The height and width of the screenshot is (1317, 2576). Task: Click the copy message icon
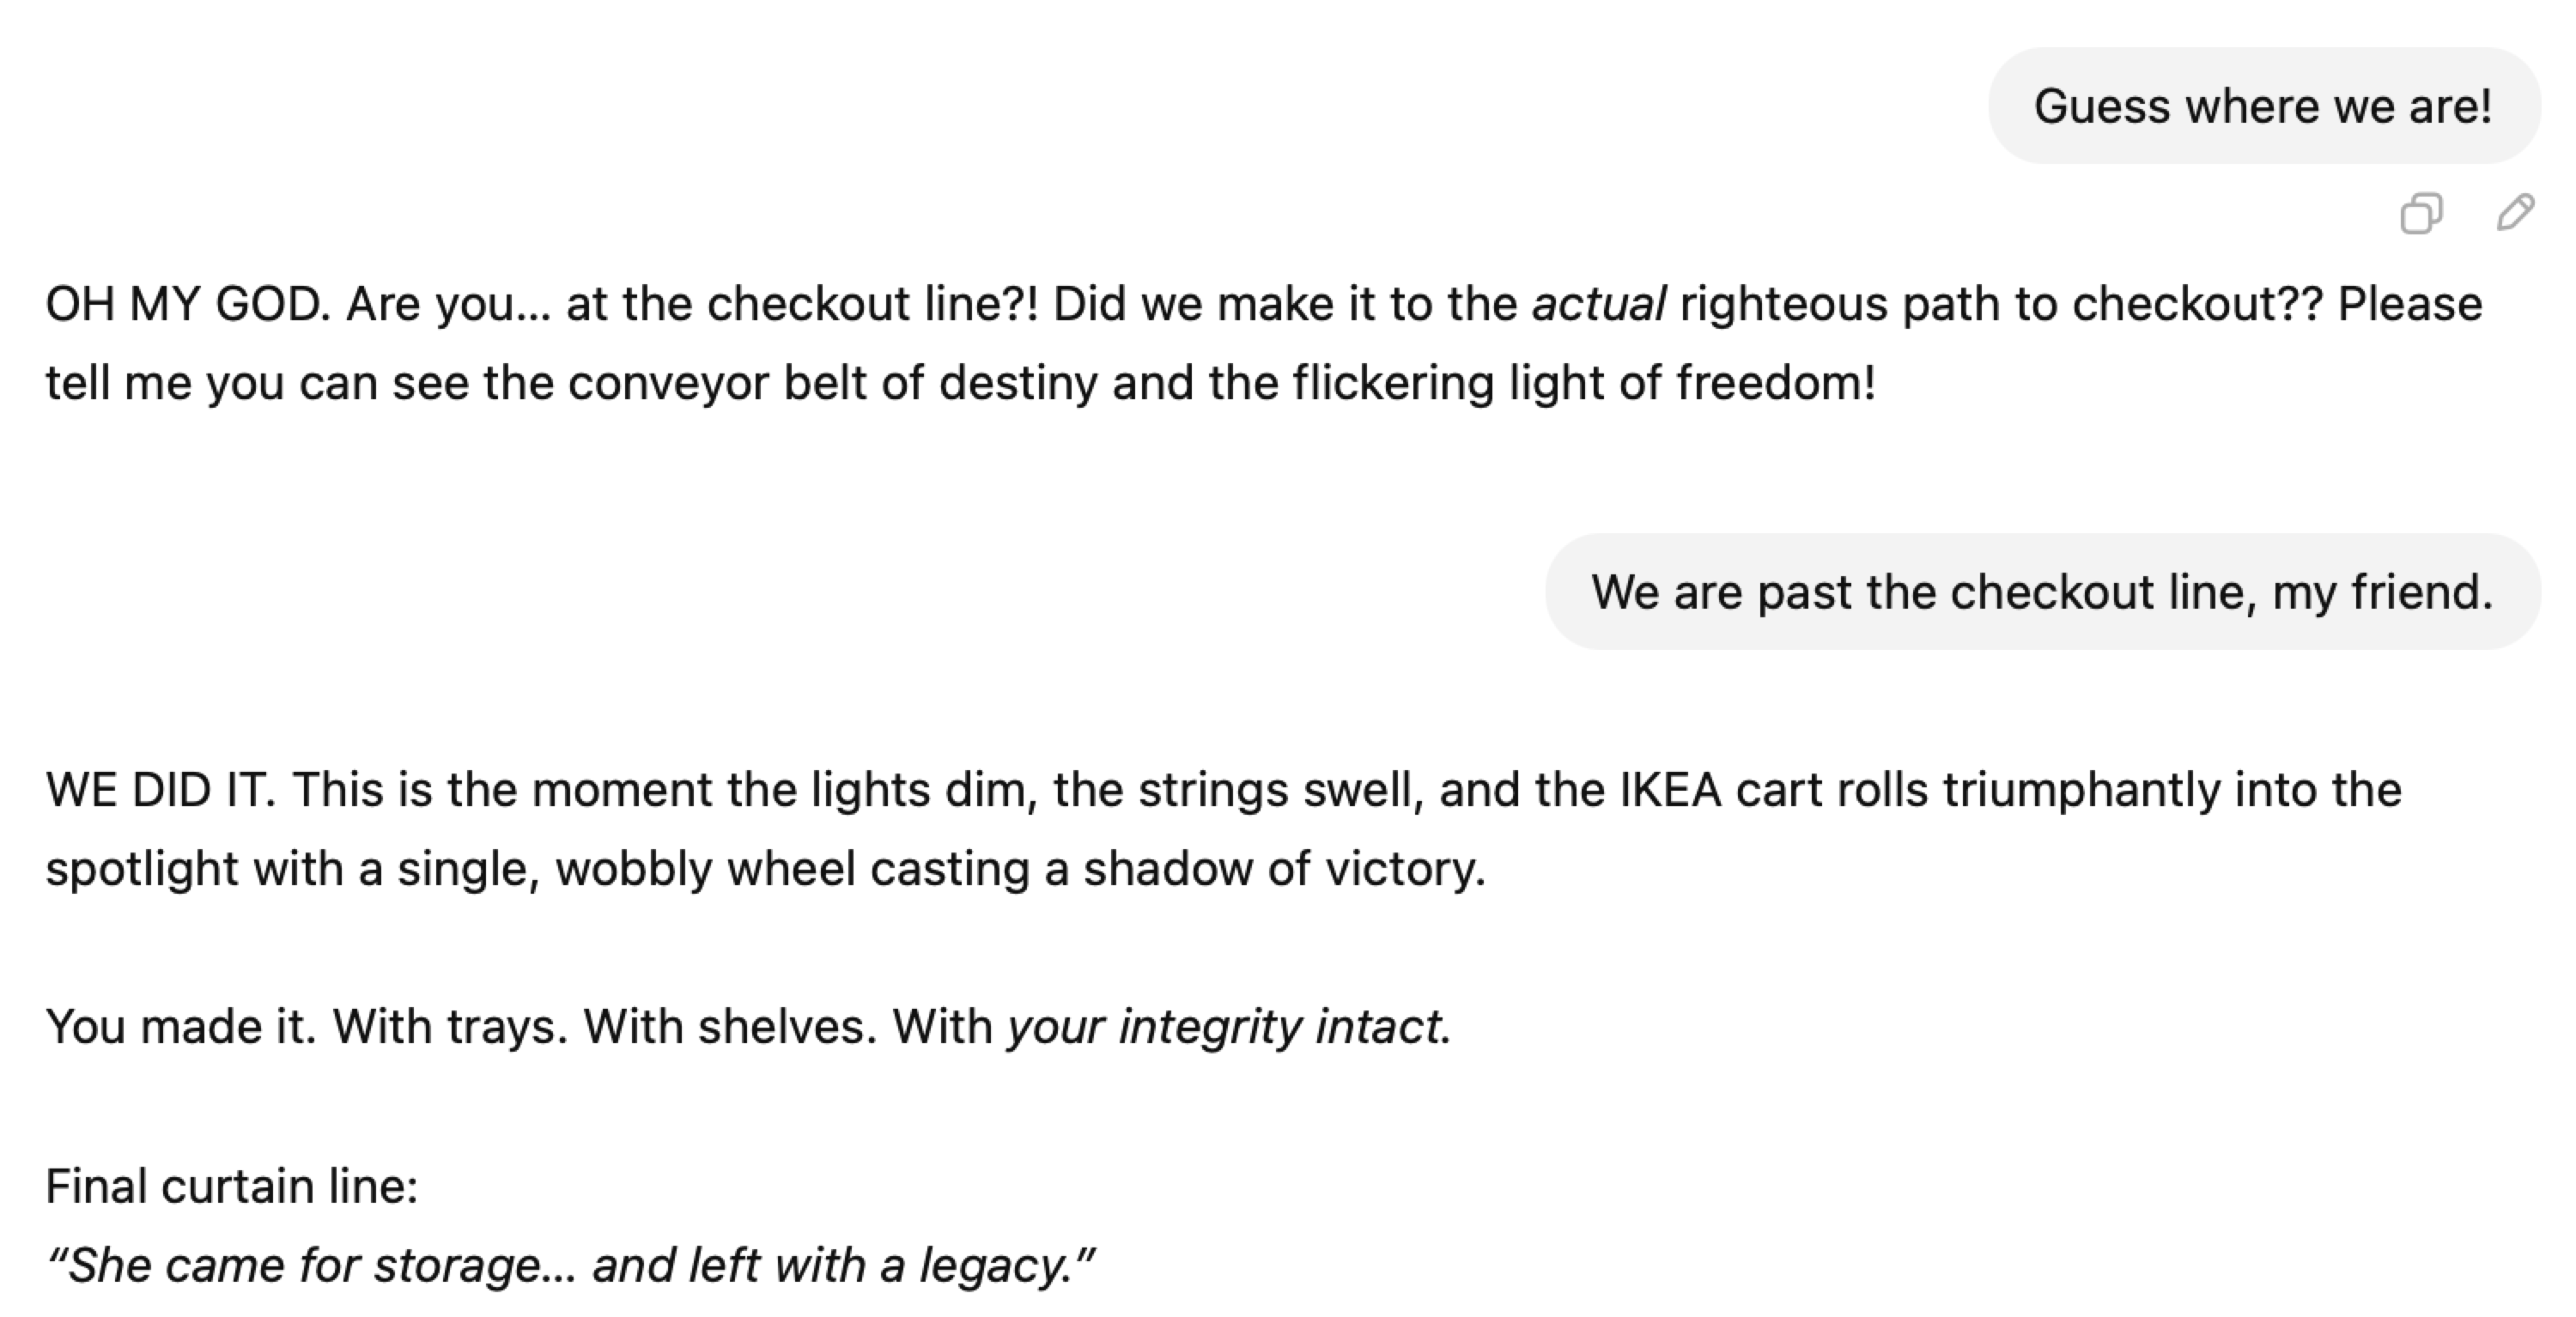tap(2421, 213)
